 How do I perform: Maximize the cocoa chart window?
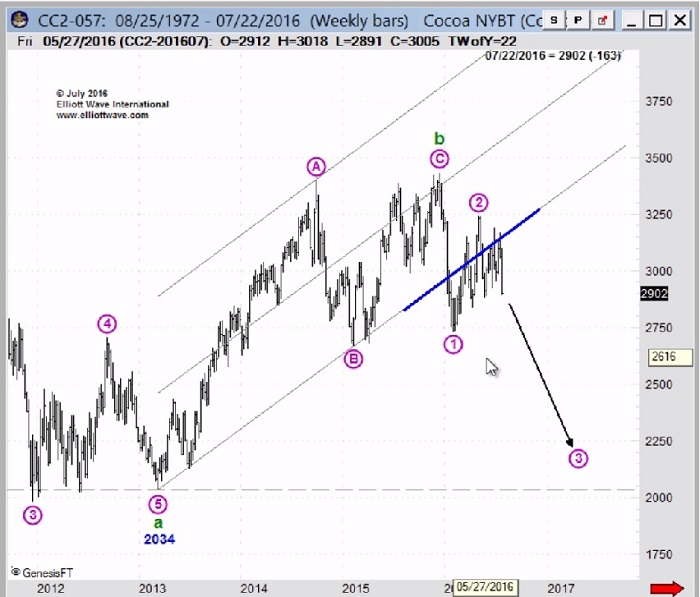tap(655, 21)
